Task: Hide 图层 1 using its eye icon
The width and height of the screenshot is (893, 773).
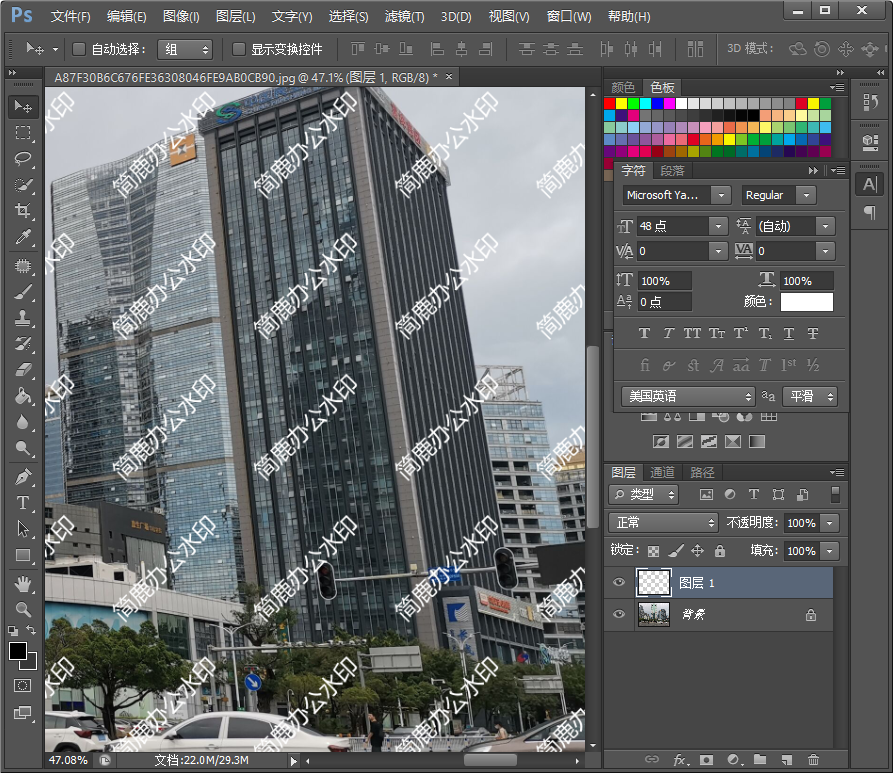Action: tap(619, 583)
